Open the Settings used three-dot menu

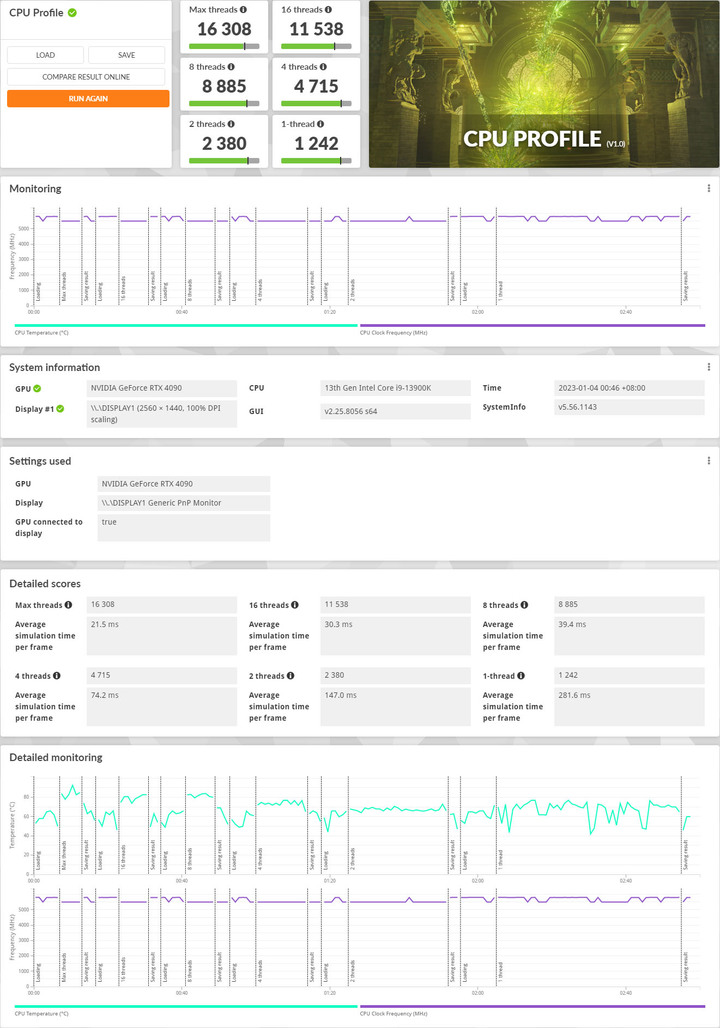[709, 461]
